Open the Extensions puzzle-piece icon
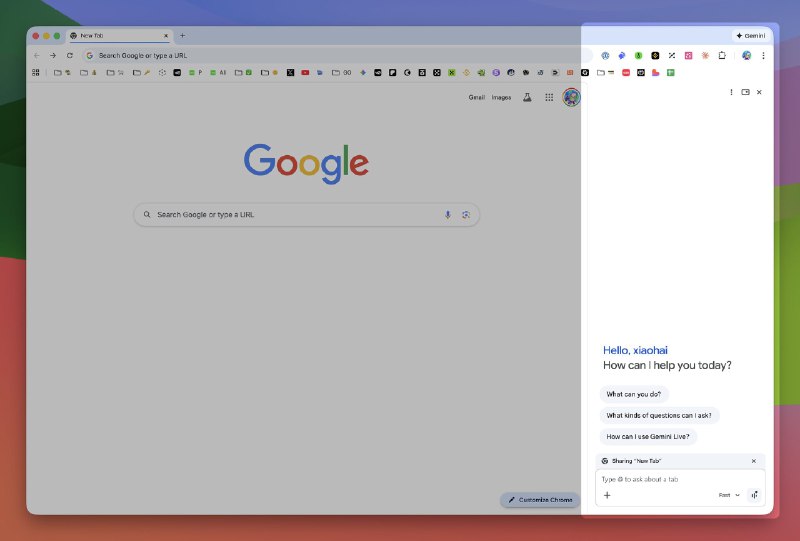This screenshot has width=800, height=541. tap(722, 55)
